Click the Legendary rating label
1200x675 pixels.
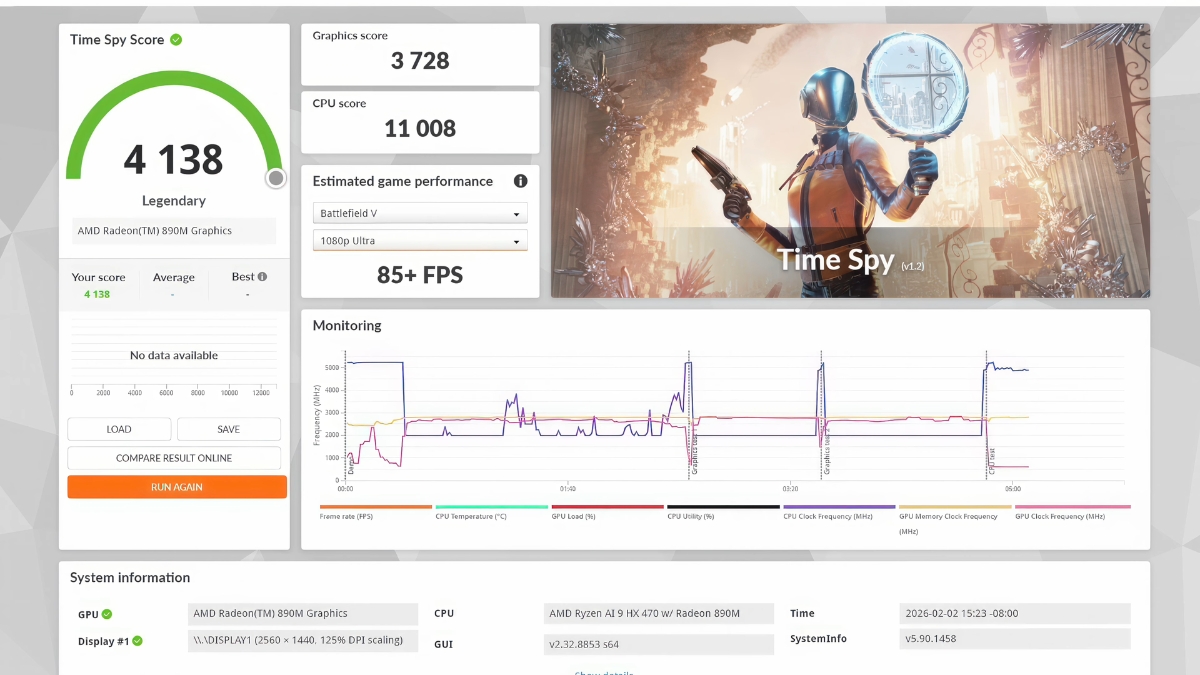[x=174, y=201]
